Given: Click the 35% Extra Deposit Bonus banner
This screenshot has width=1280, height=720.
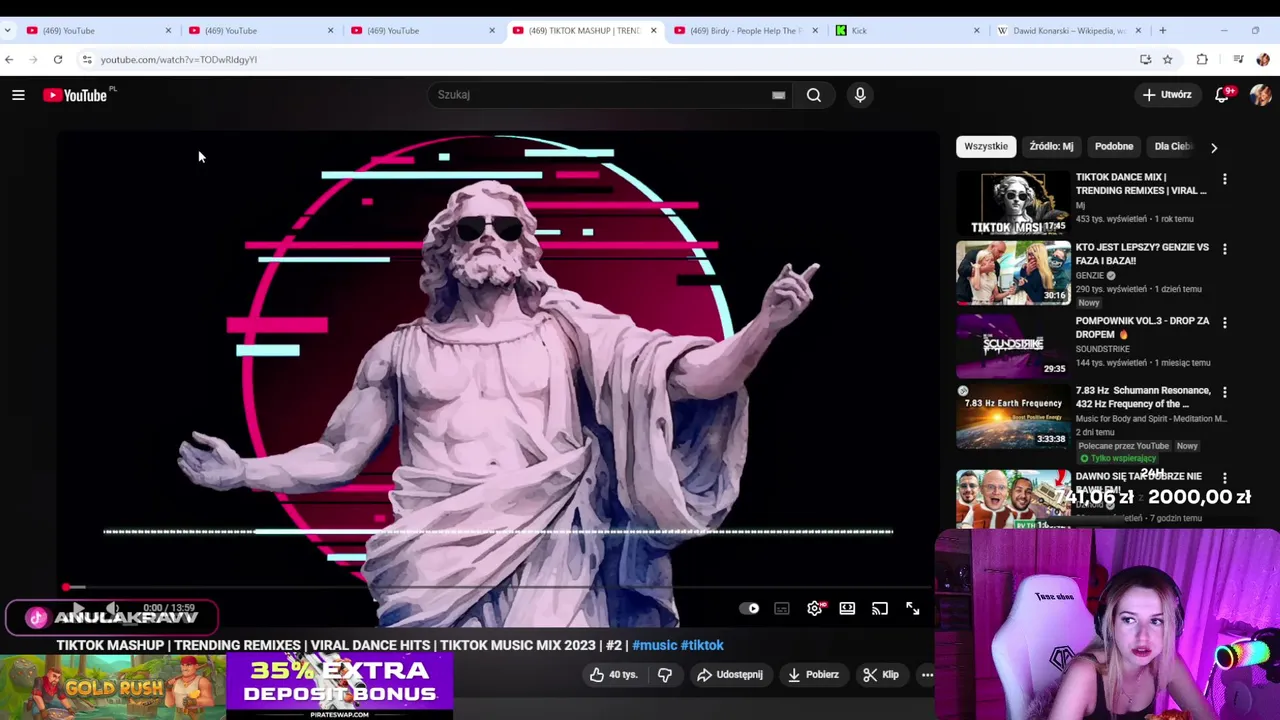Looking at the screenshot, I should tap(340, 688).
